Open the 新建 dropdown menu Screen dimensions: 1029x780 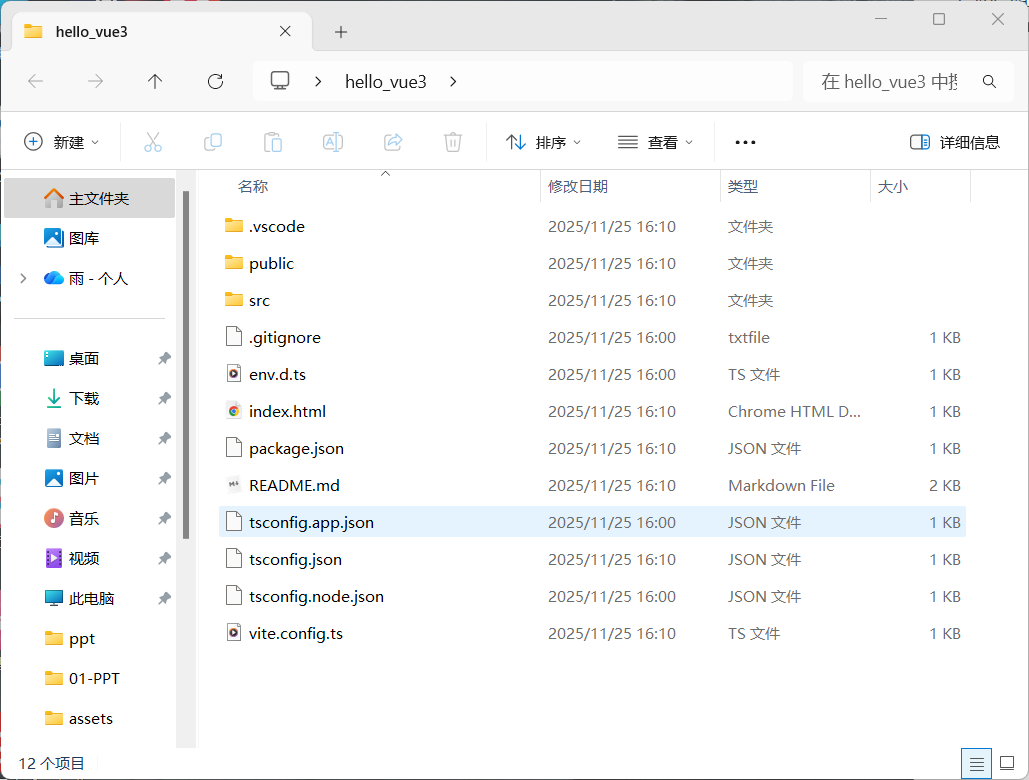(62, 142)
